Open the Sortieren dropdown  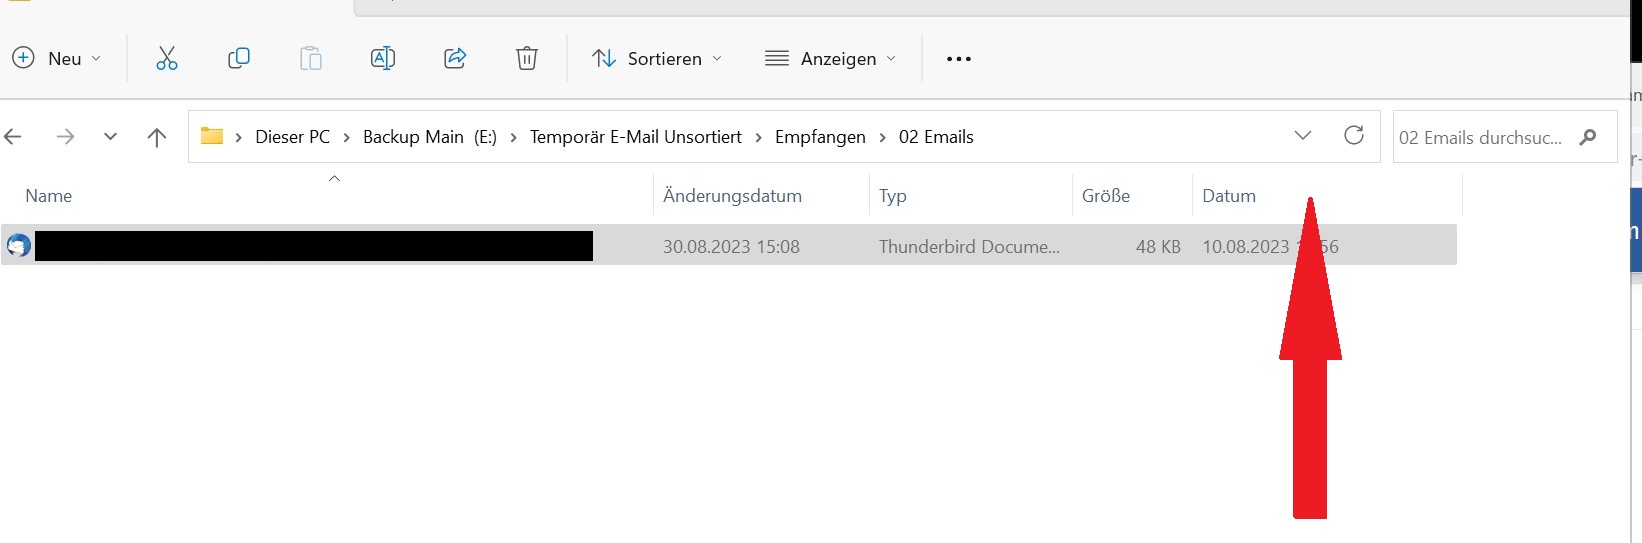pyautogui.click(x=656, y=58)
